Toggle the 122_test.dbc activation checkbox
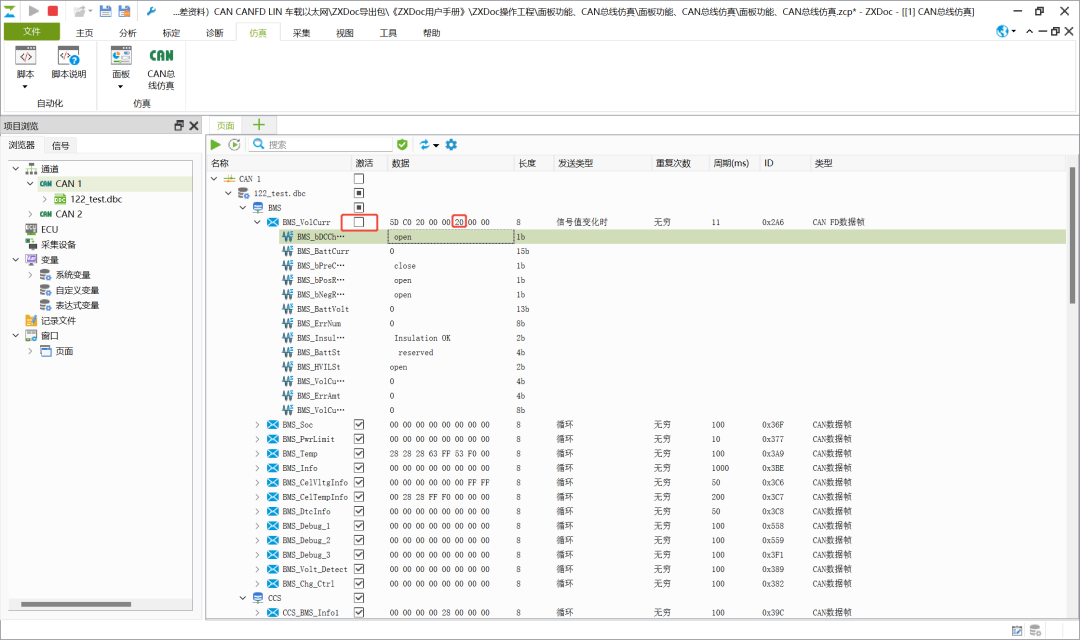The image size is (1080, 640). tap(359, 193)
